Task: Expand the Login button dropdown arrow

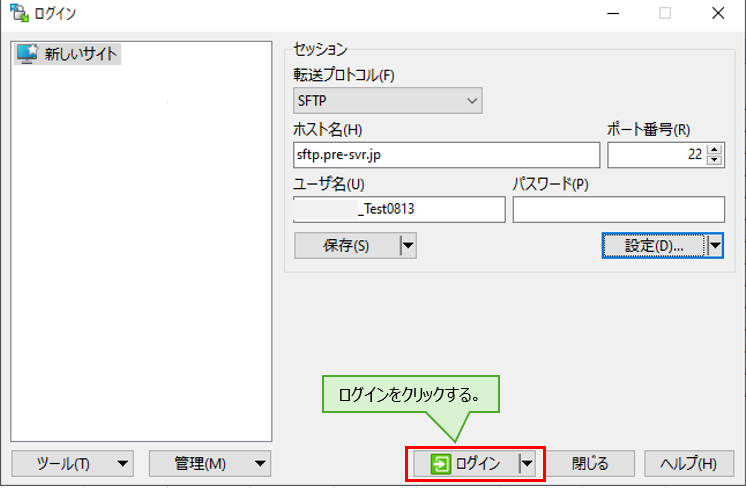Action: point(527,463)
